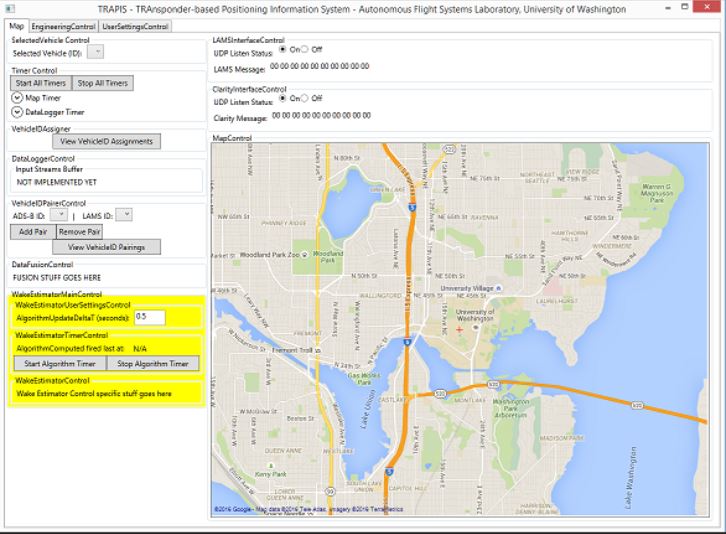
Task: Open the UserSettingsControl tab
Action: (135, 27)
